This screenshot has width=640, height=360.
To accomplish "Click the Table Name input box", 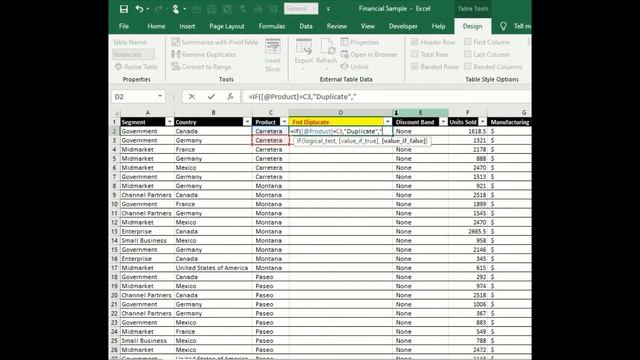I will pyautogui.click(x=133, y=54).
